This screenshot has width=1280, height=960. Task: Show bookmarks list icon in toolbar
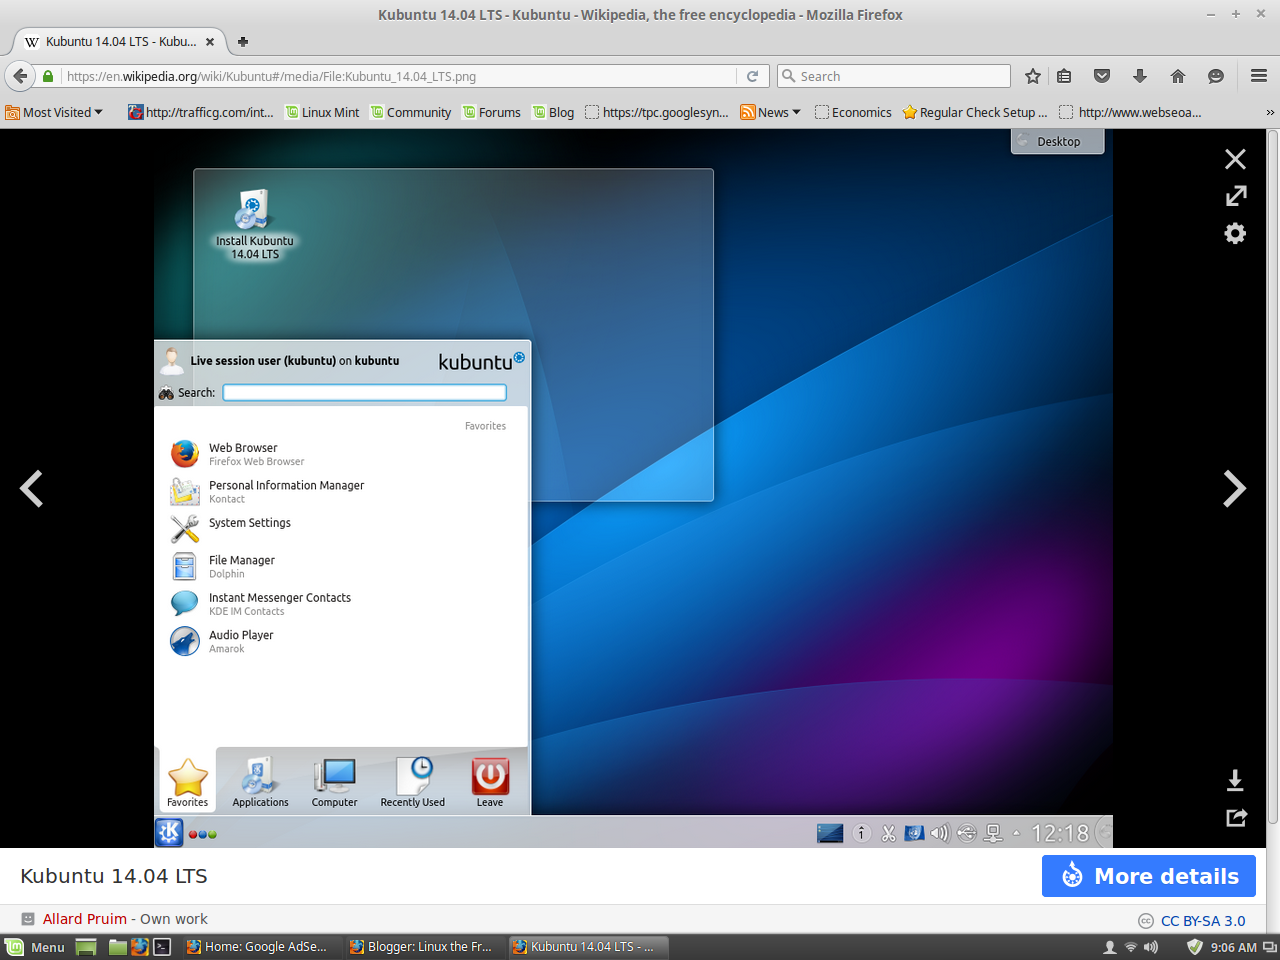coord(1064,76)
